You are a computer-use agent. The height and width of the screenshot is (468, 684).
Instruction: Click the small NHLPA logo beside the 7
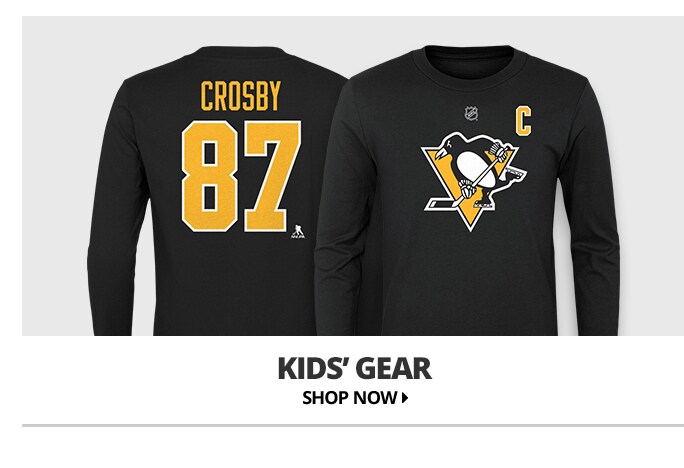298,232
